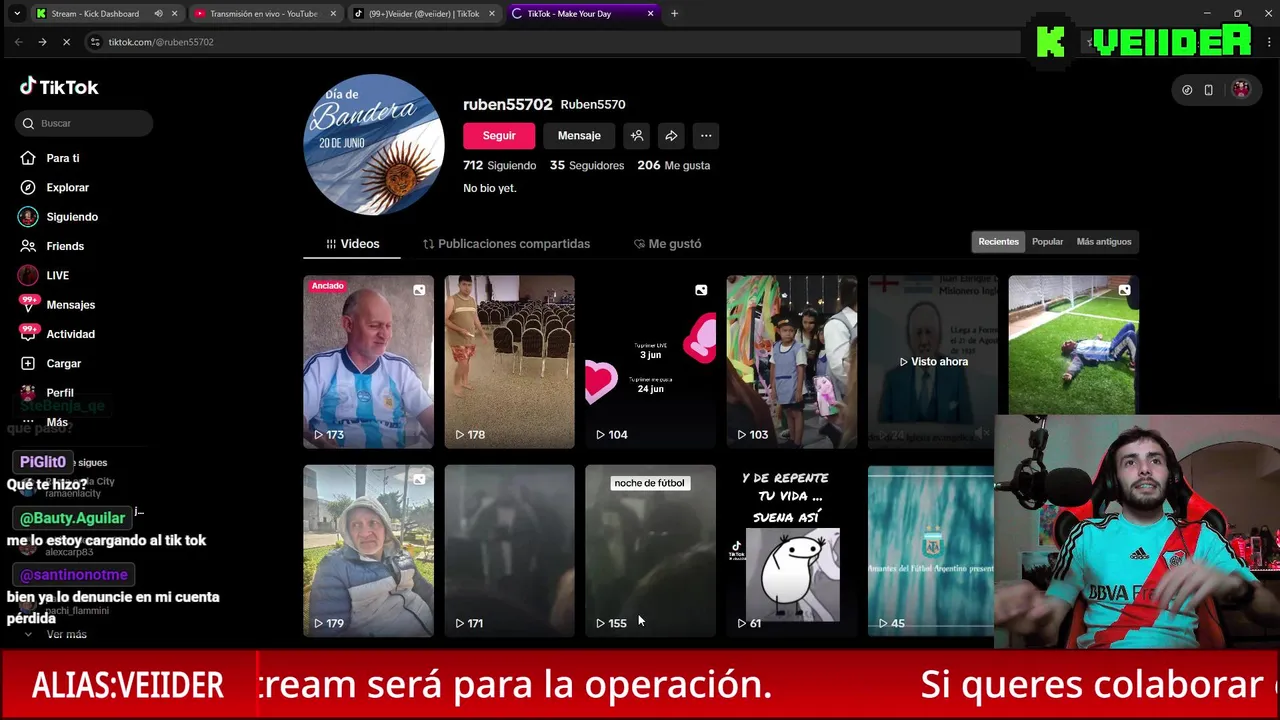
Task: Open a new browser tab
Action: click(674, 14)
